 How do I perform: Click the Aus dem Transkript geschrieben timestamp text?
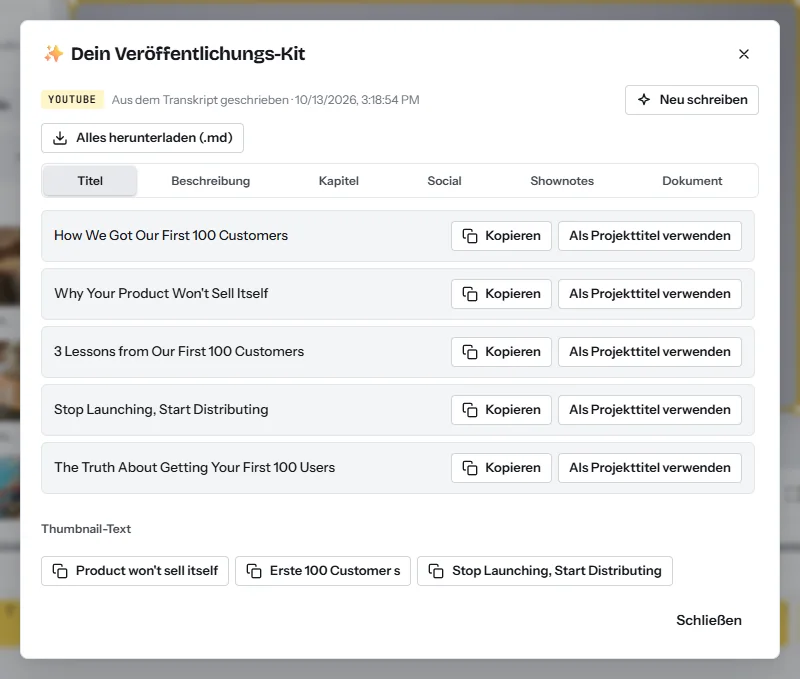pos(265,100)
